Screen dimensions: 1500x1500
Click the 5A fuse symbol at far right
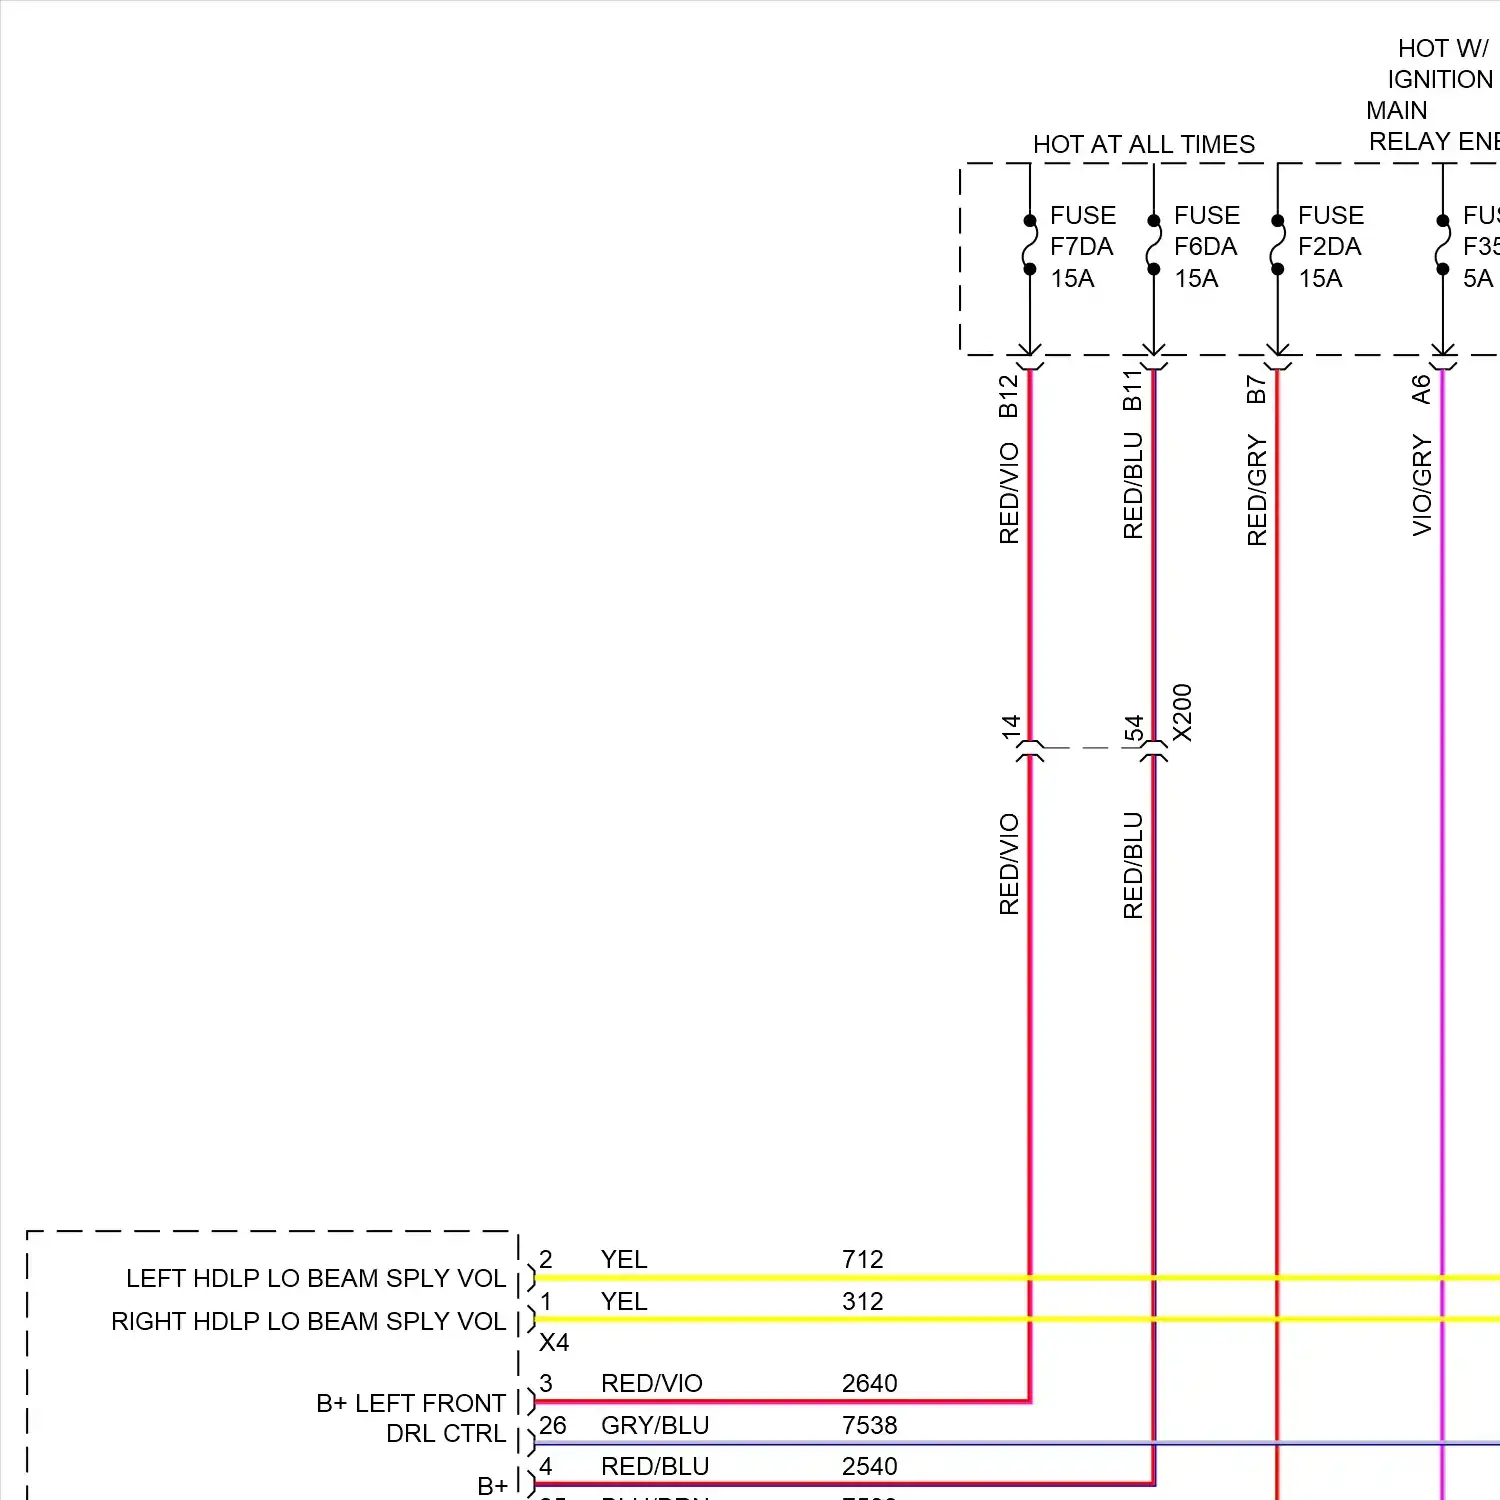[1442, 245]
